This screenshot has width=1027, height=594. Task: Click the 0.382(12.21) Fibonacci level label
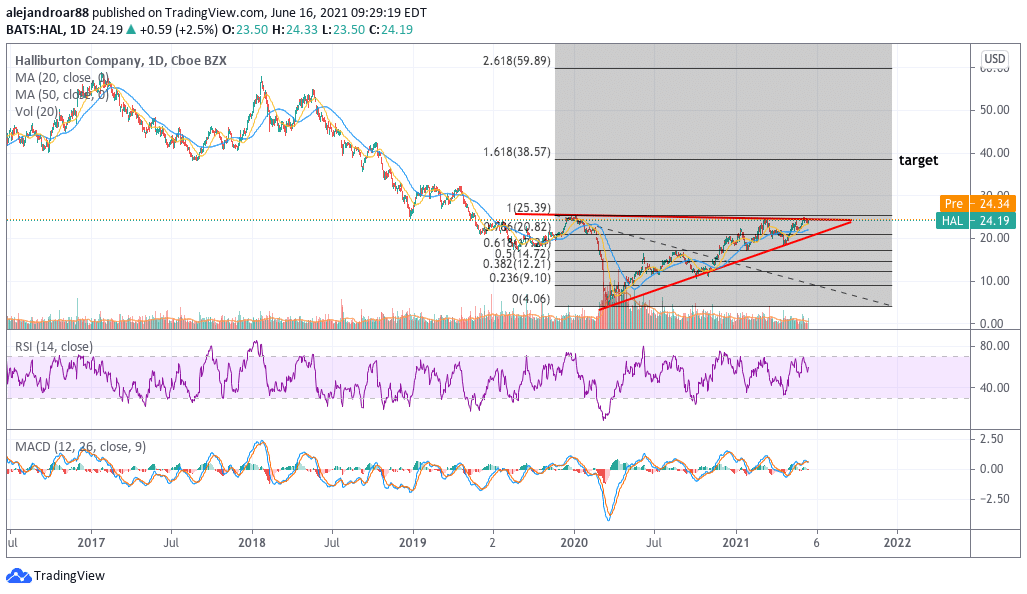click(x=517, y=264)
